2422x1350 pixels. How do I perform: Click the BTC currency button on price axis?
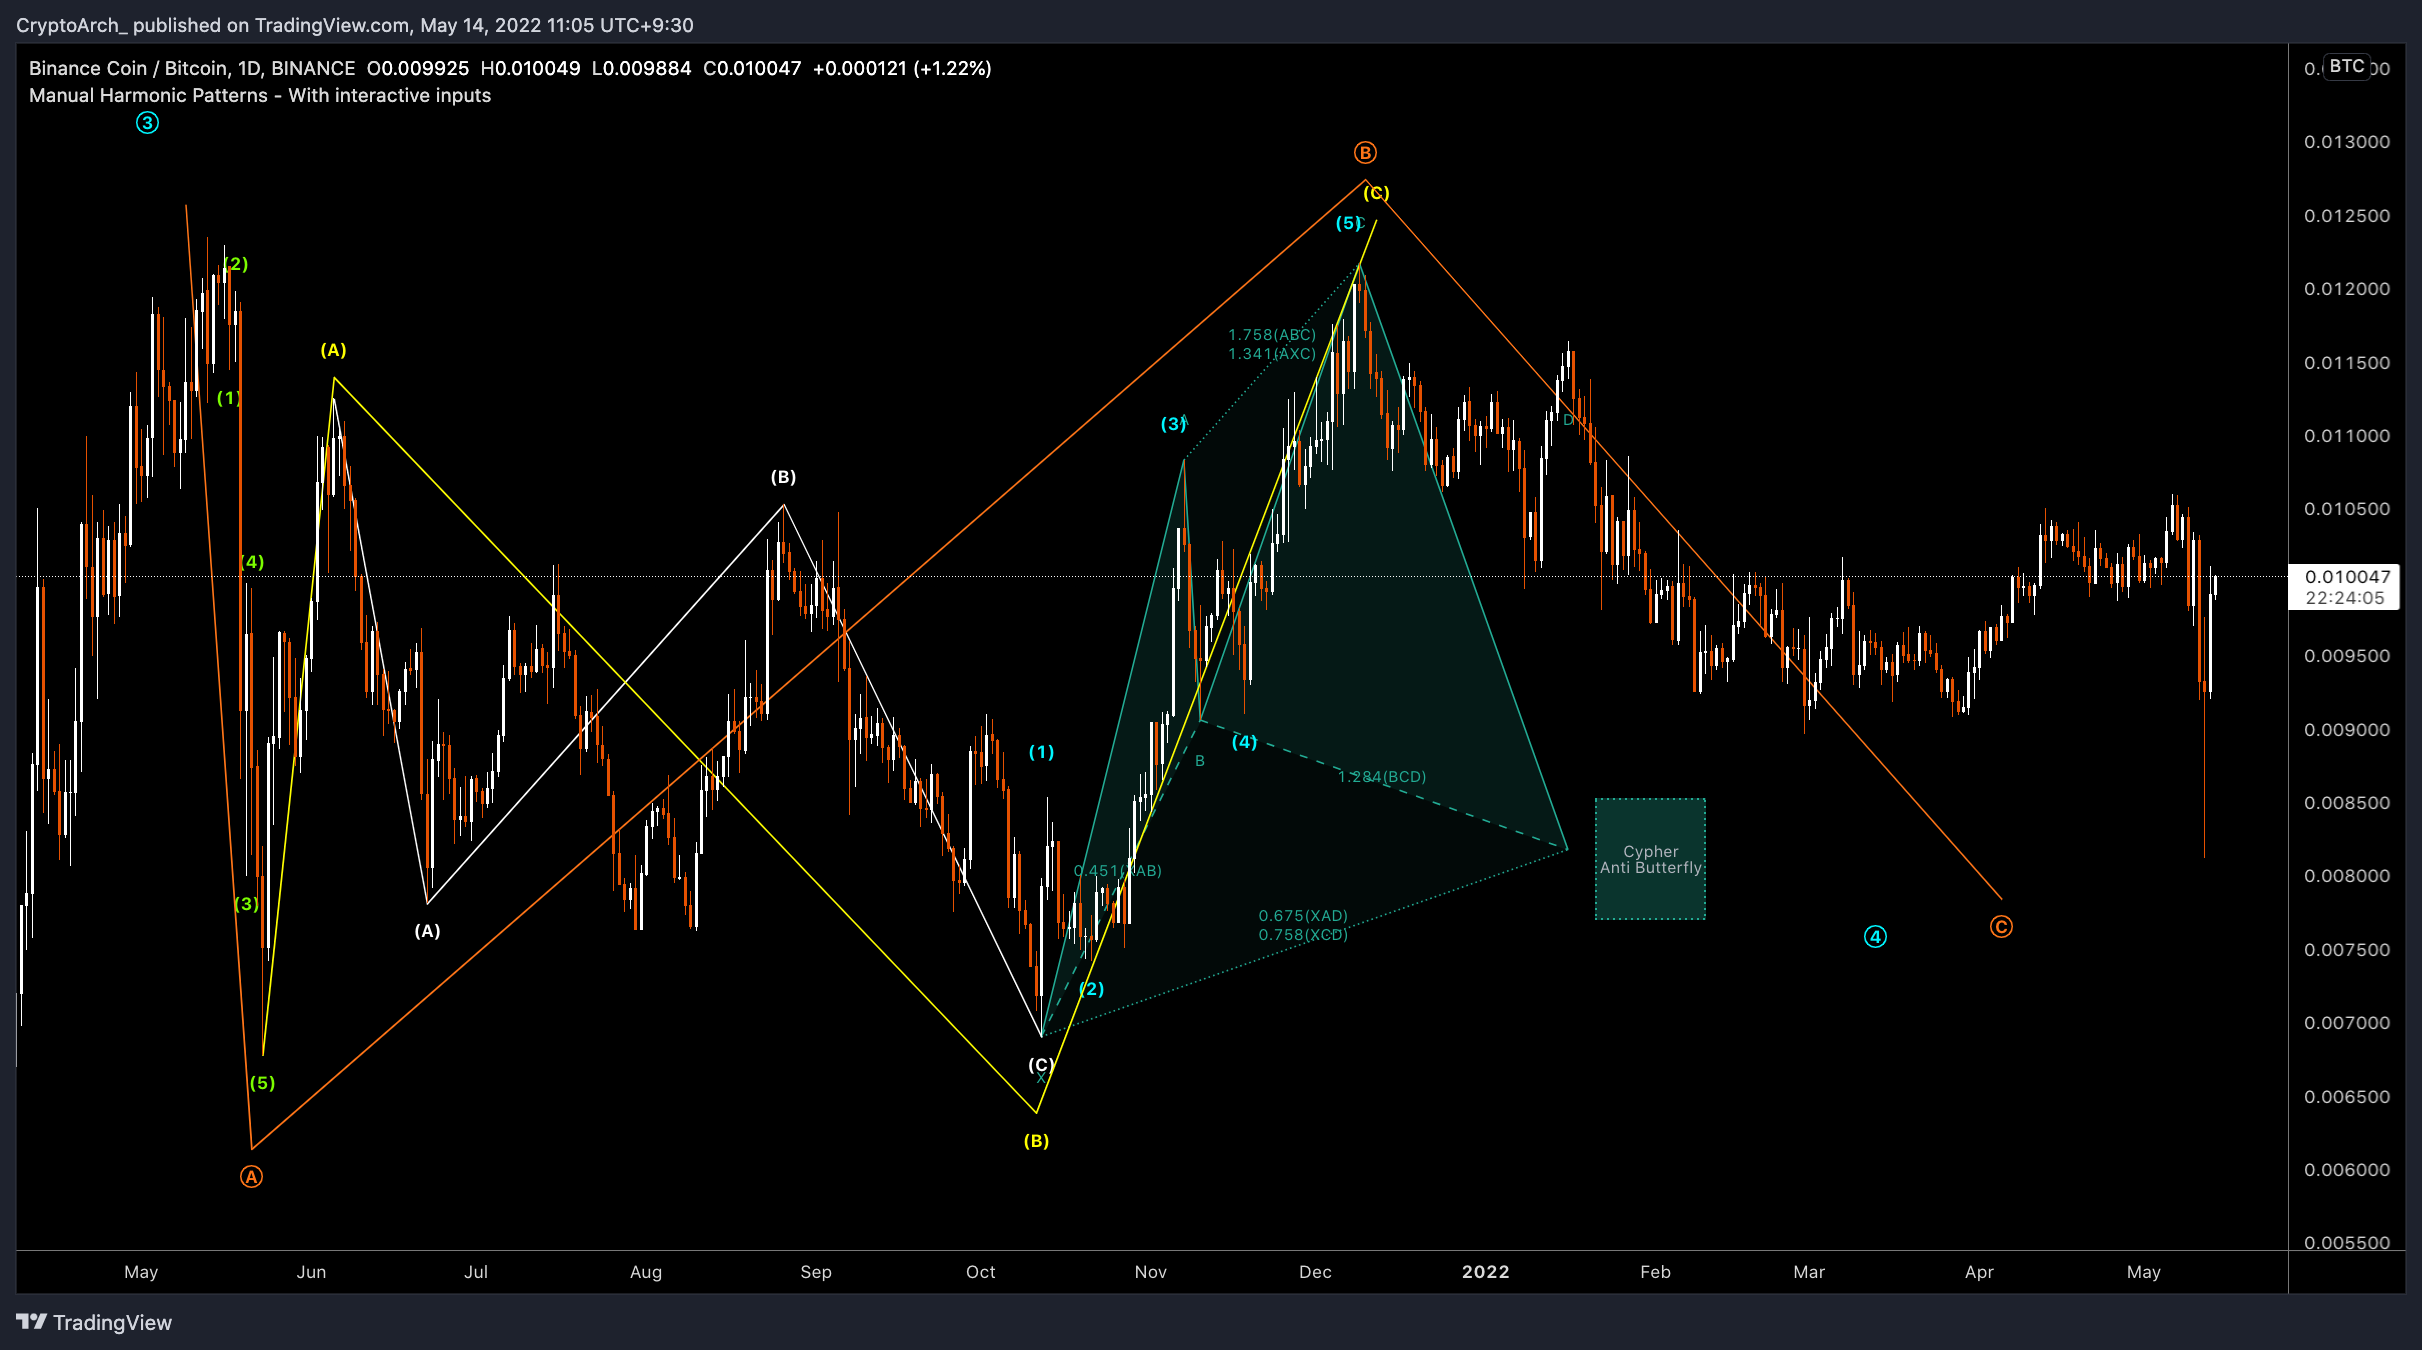click(2346, 67)
